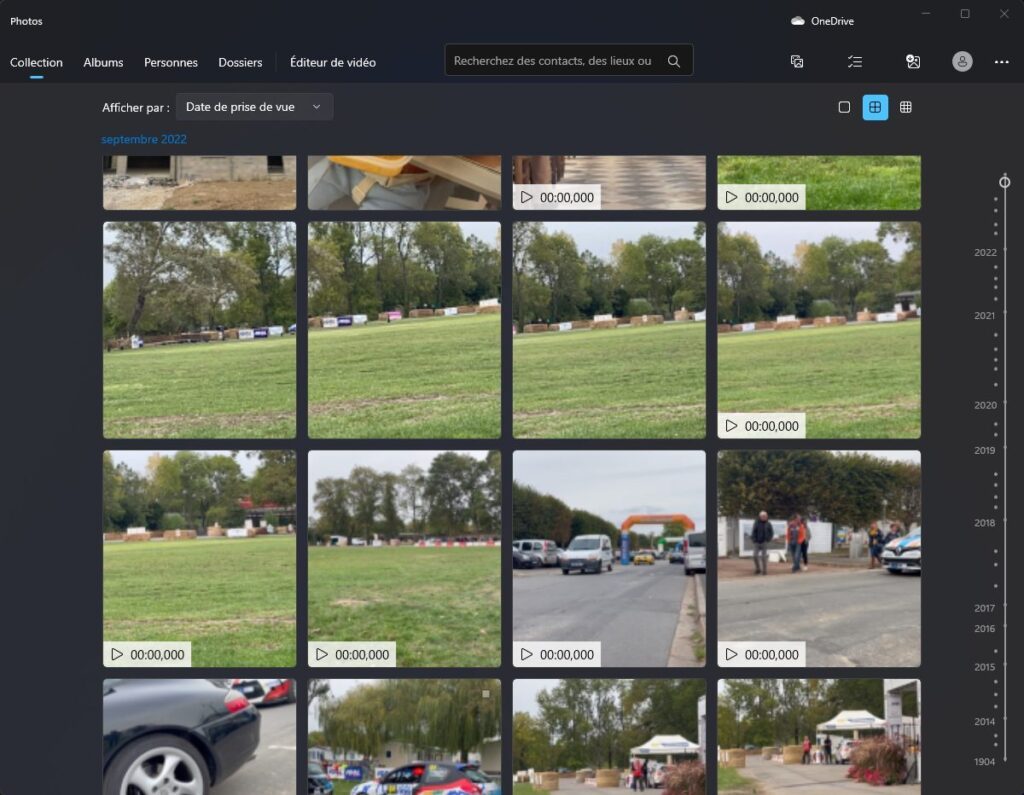This screenshot has height=795, width=1024.
Task: Jump to 2020 on the timeline
Action: point(985,405)
